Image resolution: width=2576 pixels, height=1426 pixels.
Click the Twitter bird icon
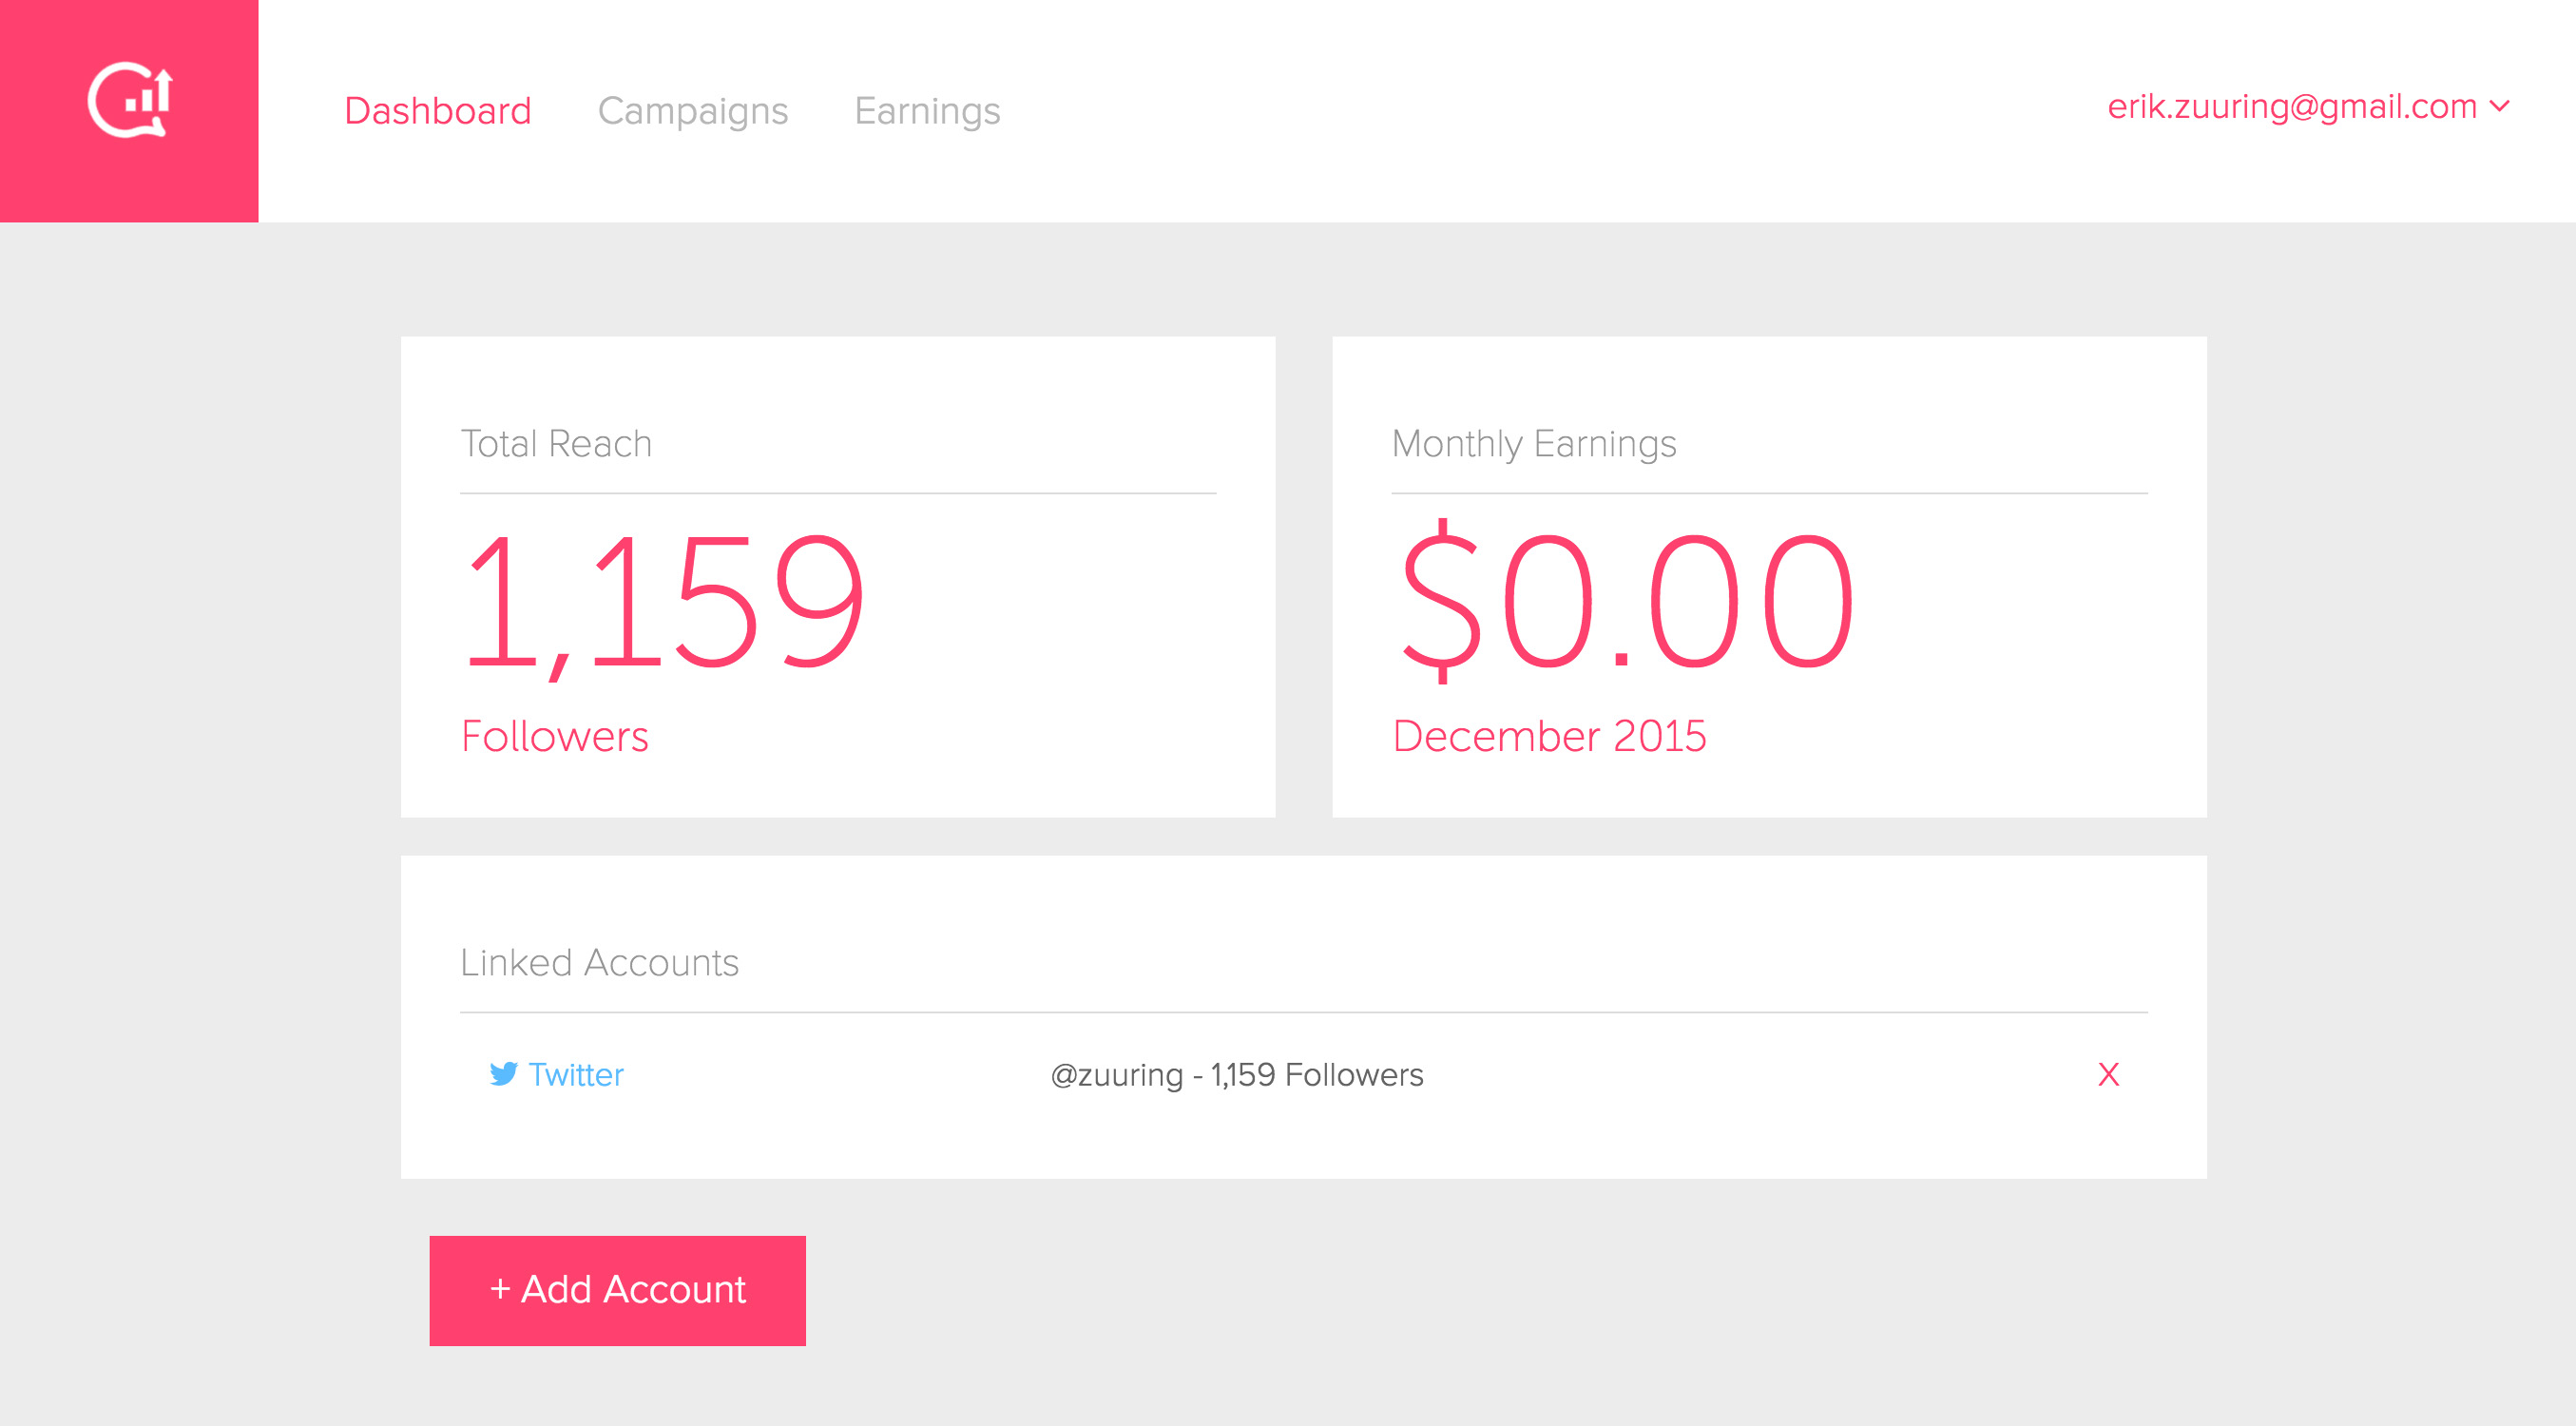click(x=504, y=1074)
